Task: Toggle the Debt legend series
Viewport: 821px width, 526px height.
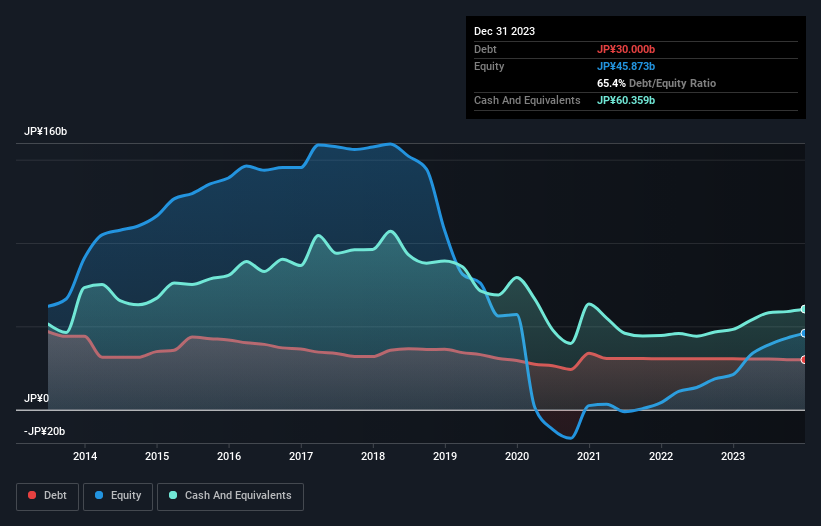Action: (x=46, y=495)
